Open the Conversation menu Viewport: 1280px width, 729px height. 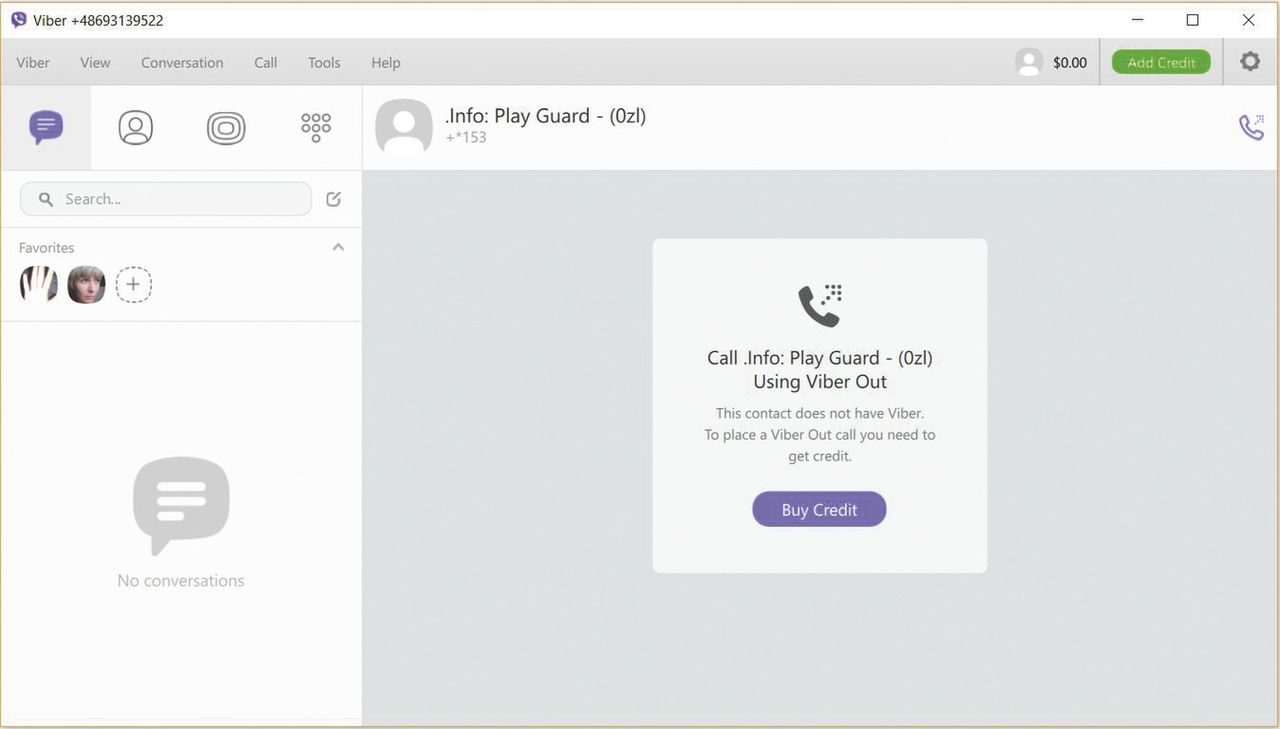(x=182, y=62)
